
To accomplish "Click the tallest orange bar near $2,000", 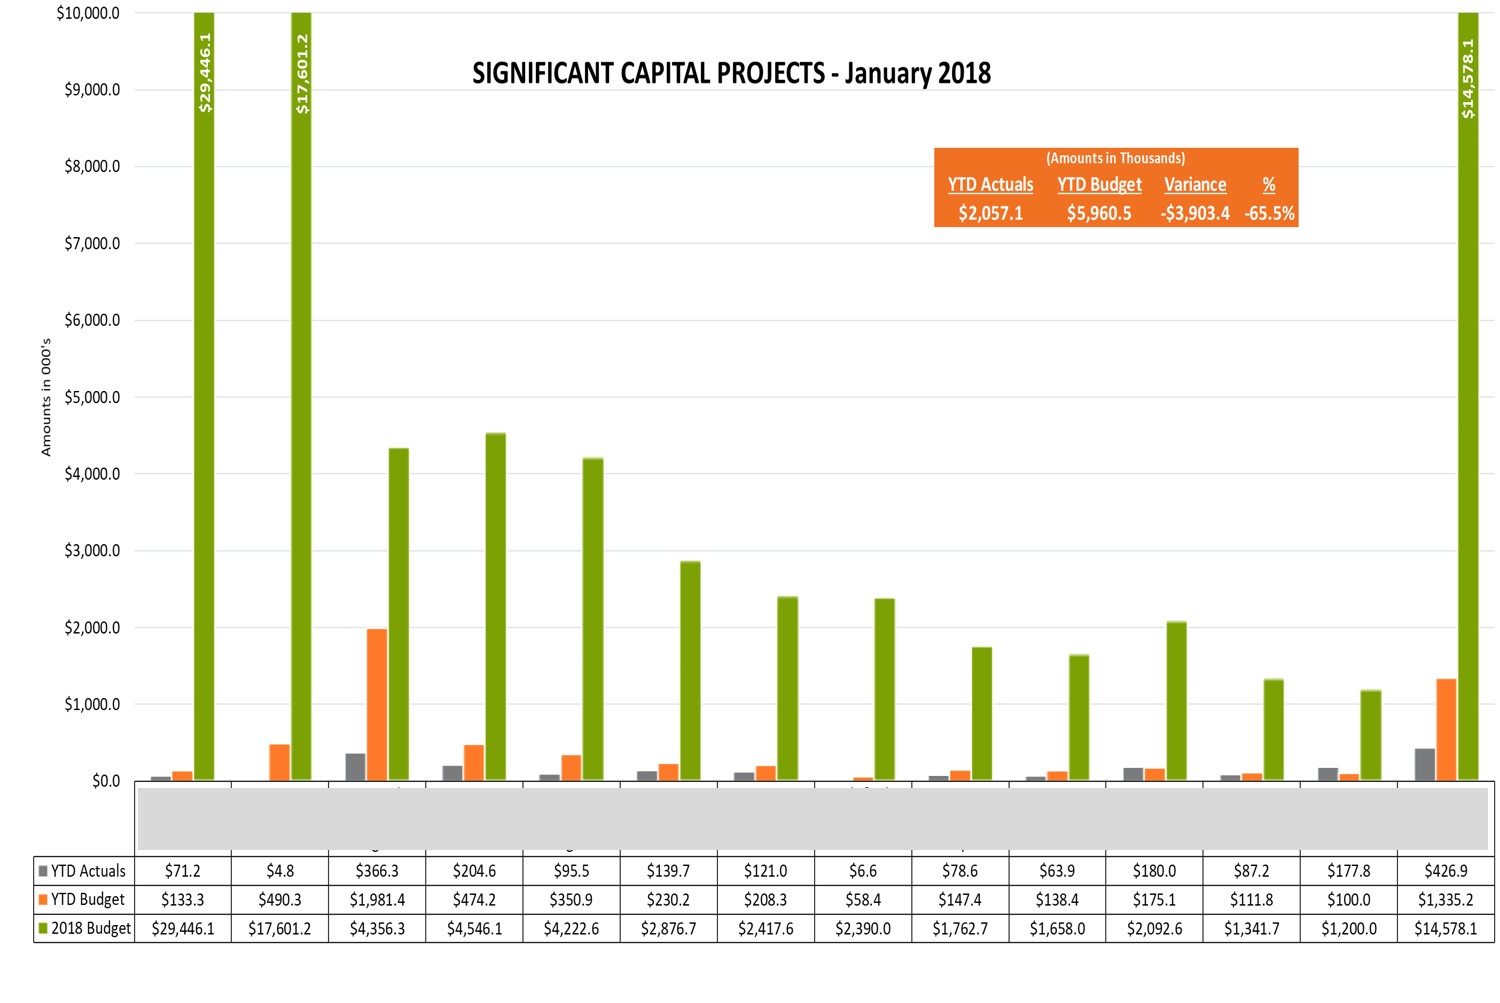I will point(377,704).
